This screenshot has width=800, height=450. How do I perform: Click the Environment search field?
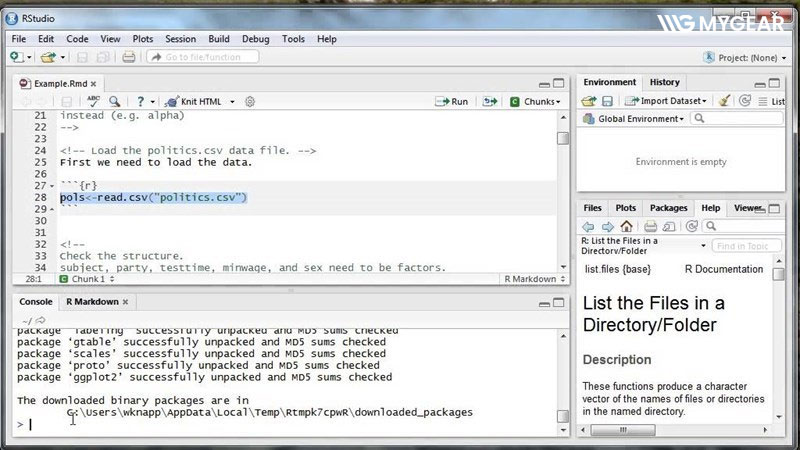[737, 118]
